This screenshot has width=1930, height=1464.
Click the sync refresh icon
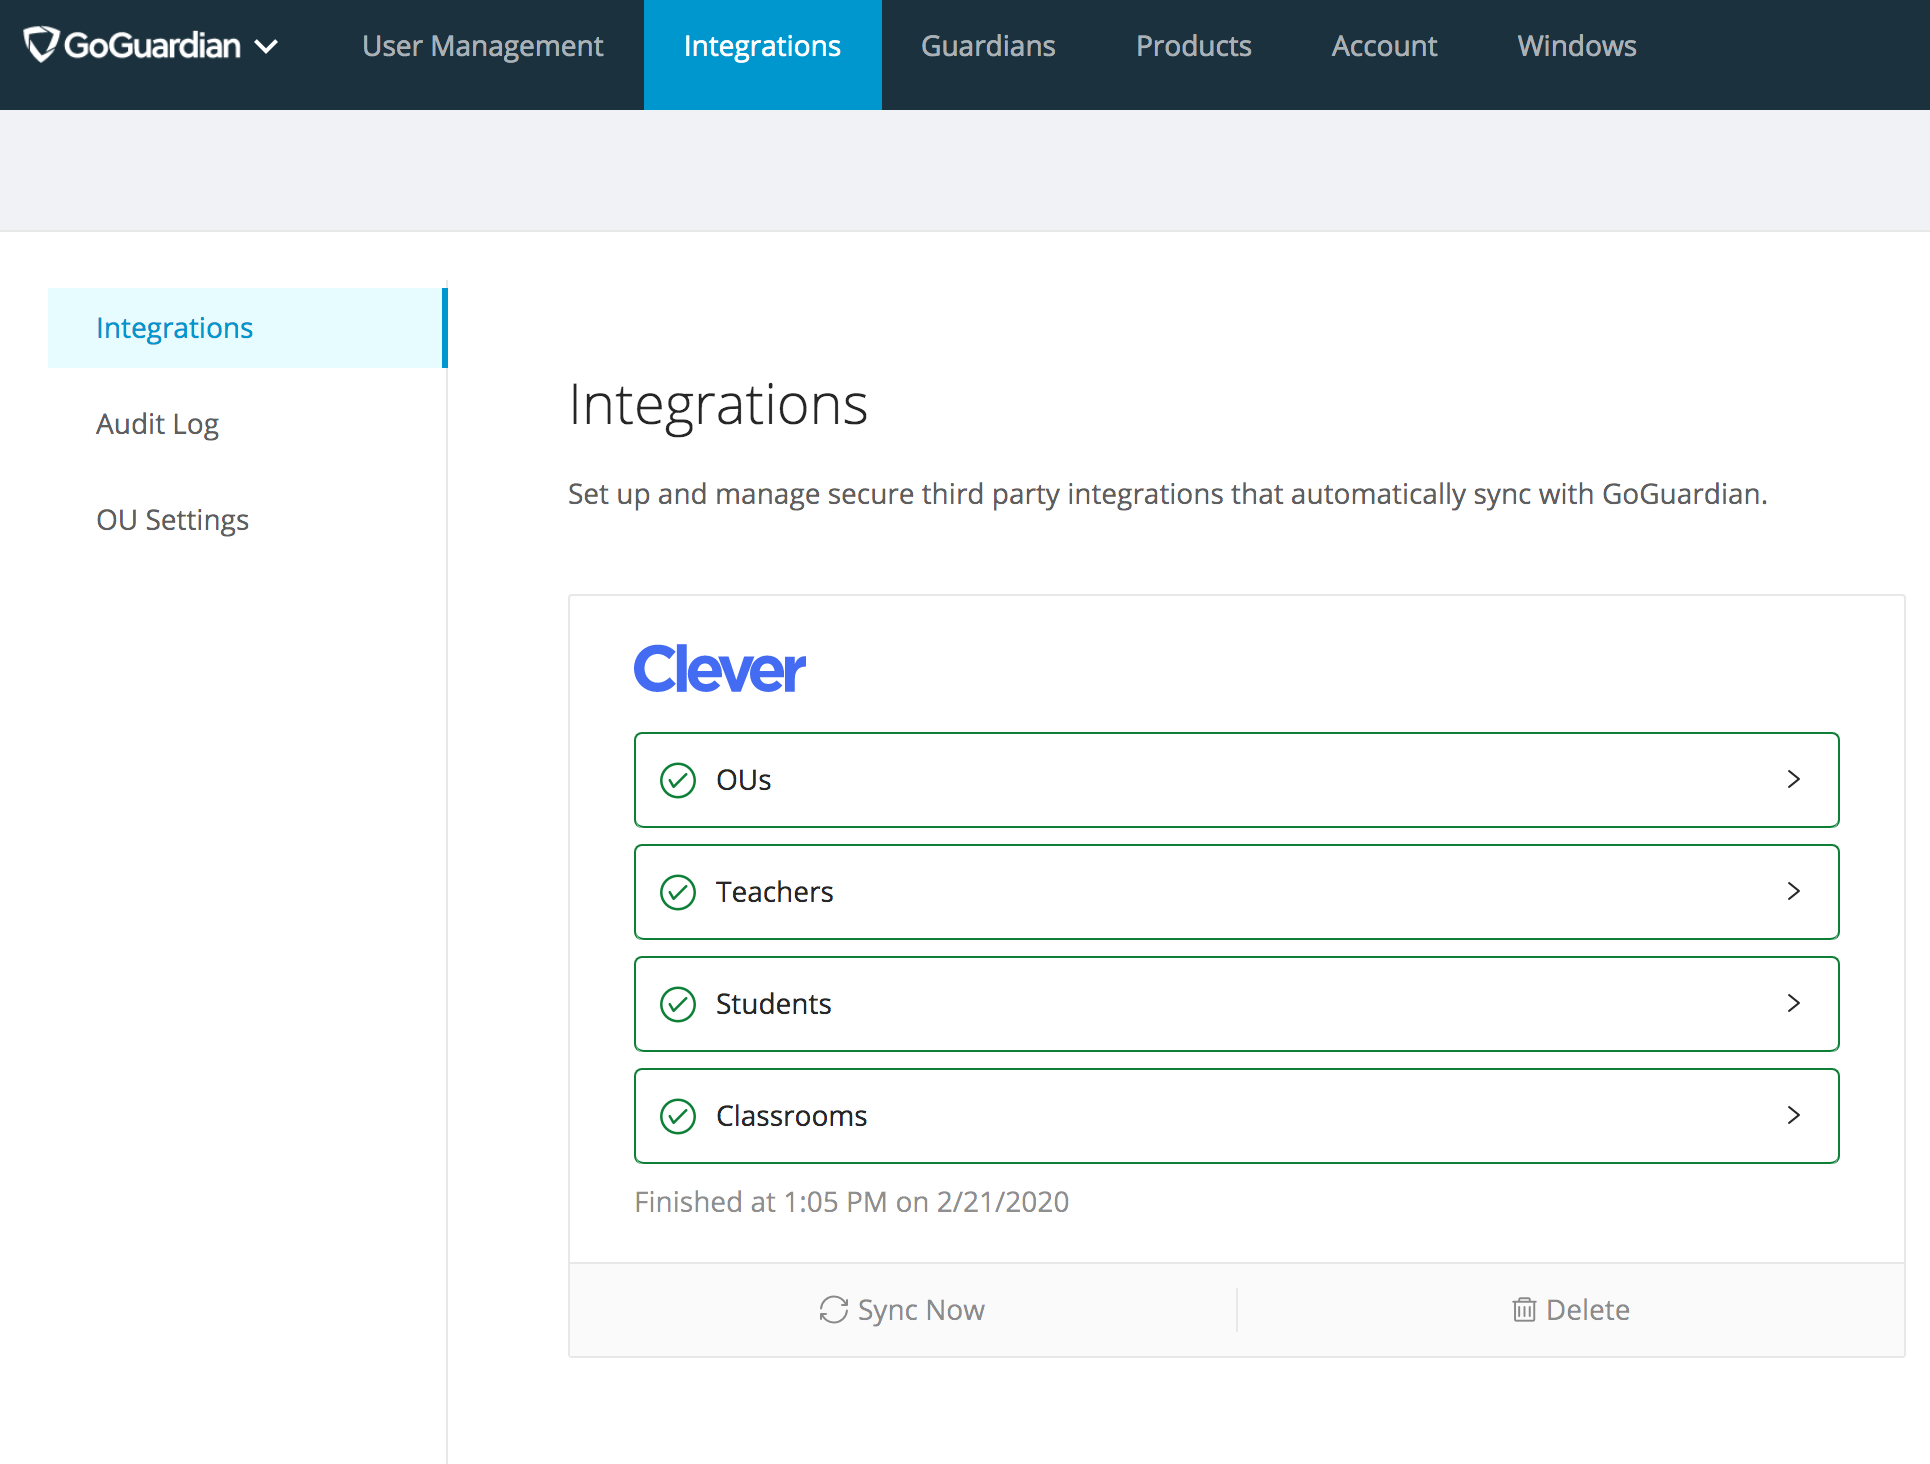point(833,1310)
